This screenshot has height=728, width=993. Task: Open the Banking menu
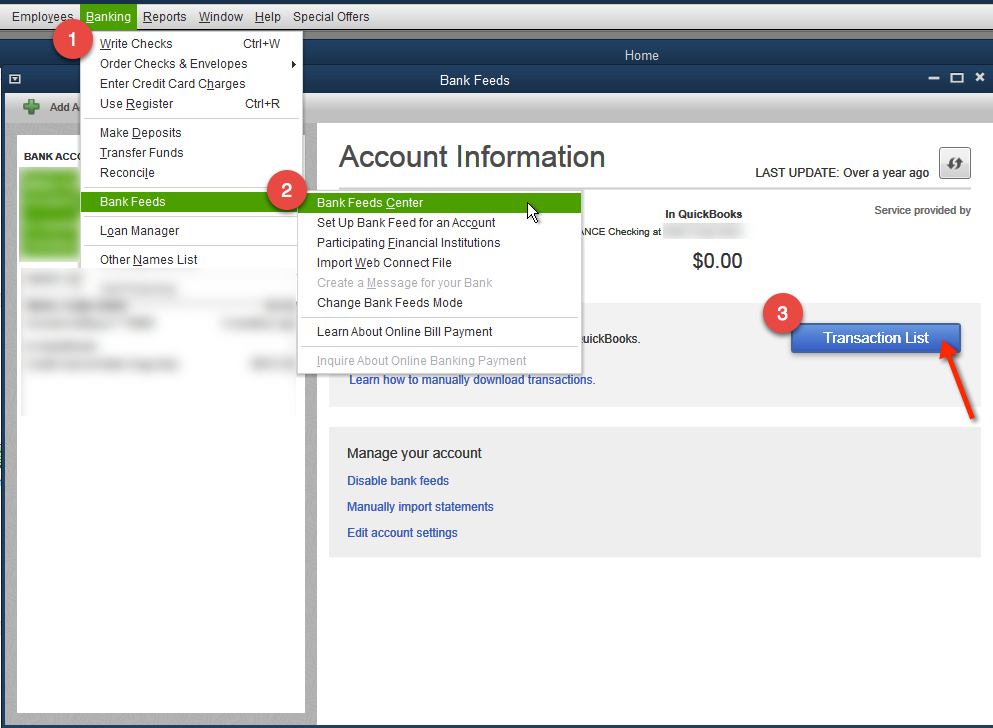[x=108, y=16]
